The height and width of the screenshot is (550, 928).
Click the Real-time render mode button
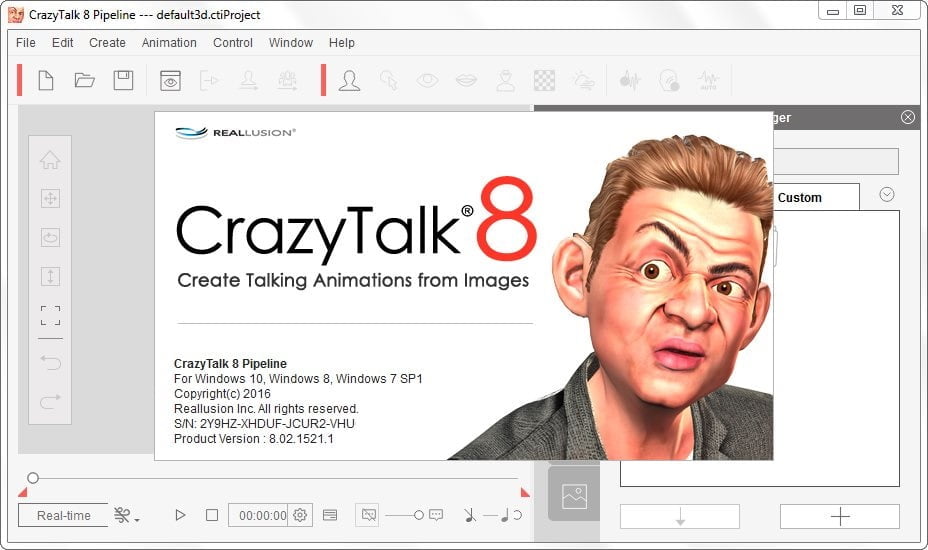point(63,515)
